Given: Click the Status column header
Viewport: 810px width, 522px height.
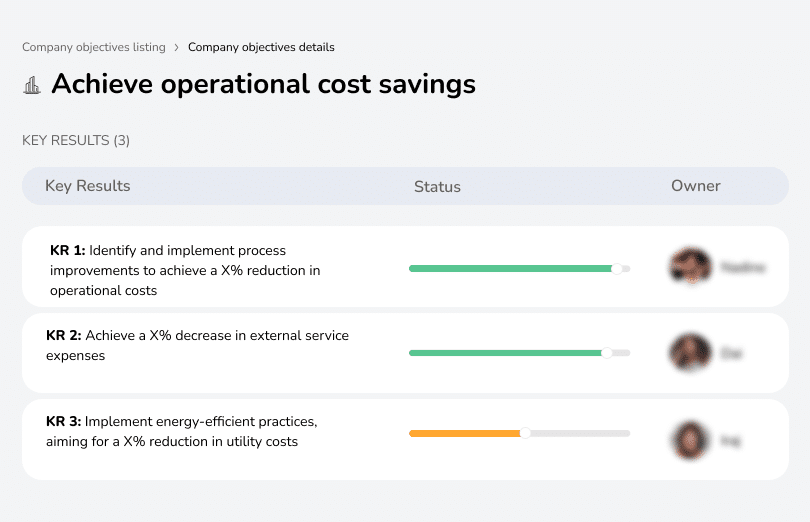Looking at the screenshot, I should 437,187.
